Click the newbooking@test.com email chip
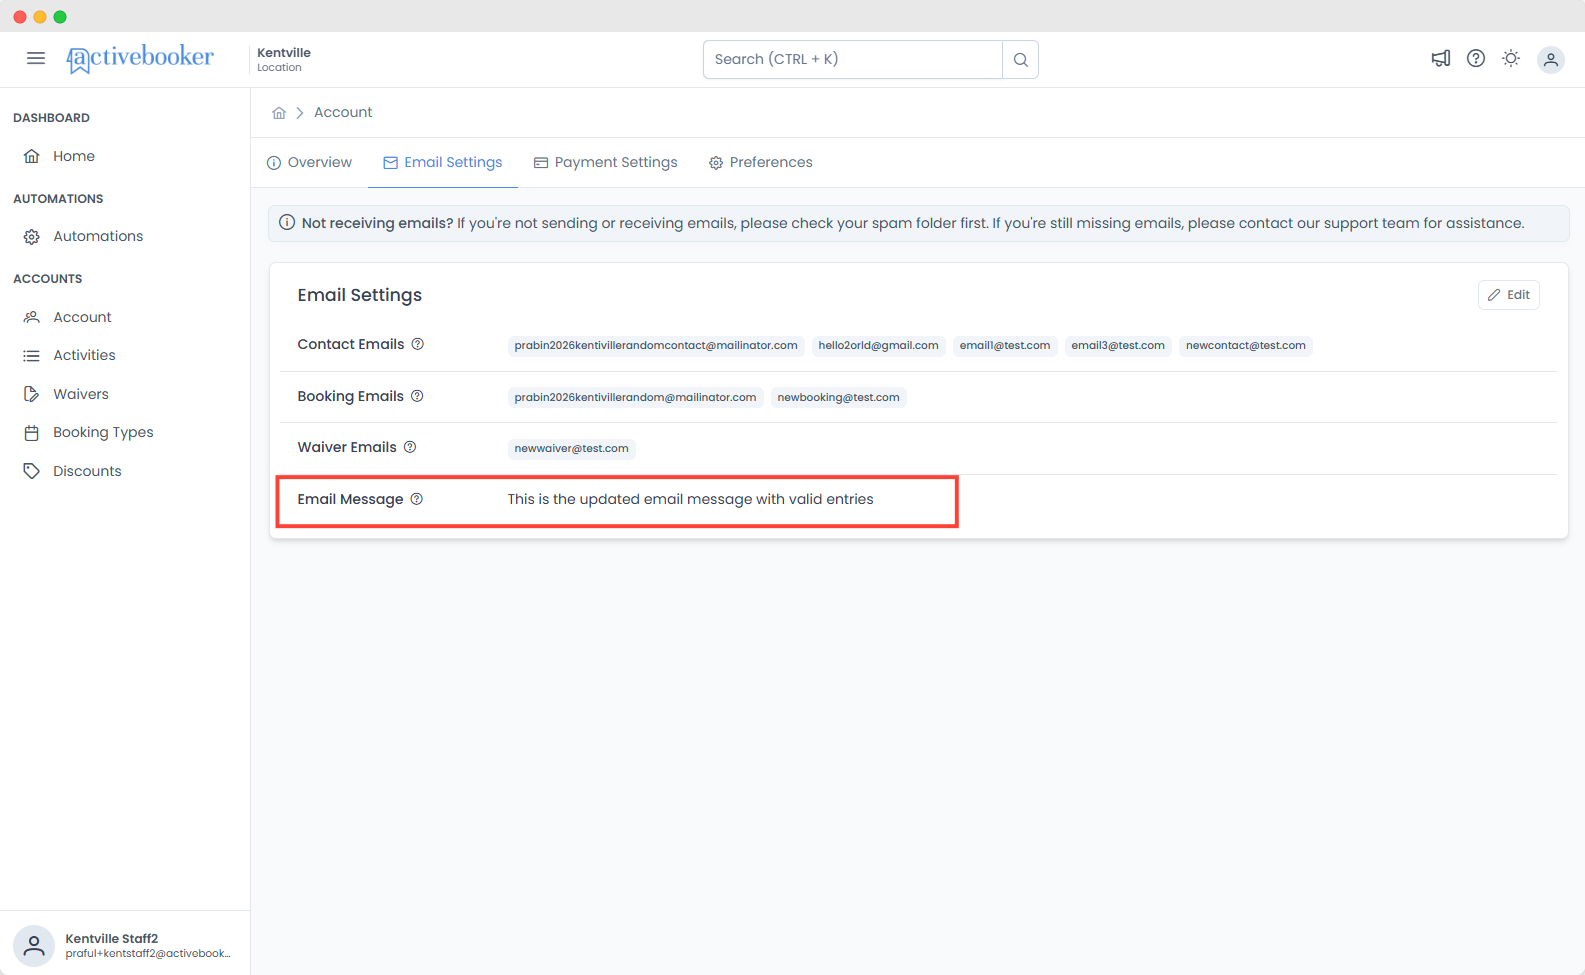This screenshot has width=1585, height=975. 838,397
